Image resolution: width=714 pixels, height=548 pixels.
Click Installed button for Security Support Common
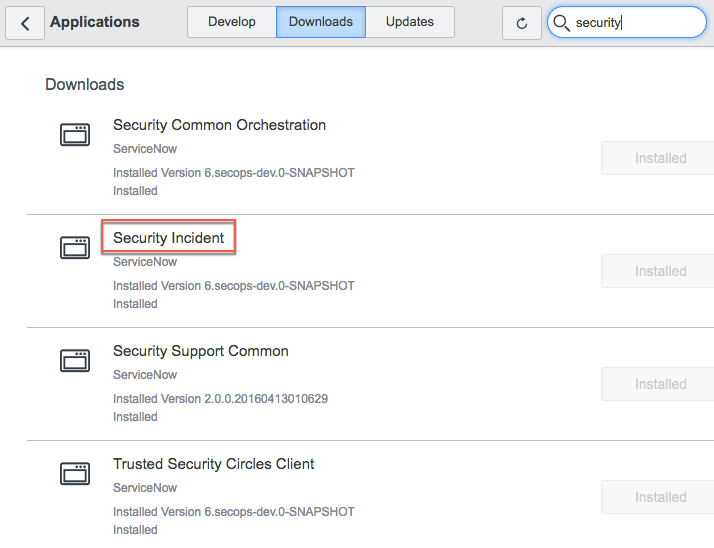(x=660, y=384)
